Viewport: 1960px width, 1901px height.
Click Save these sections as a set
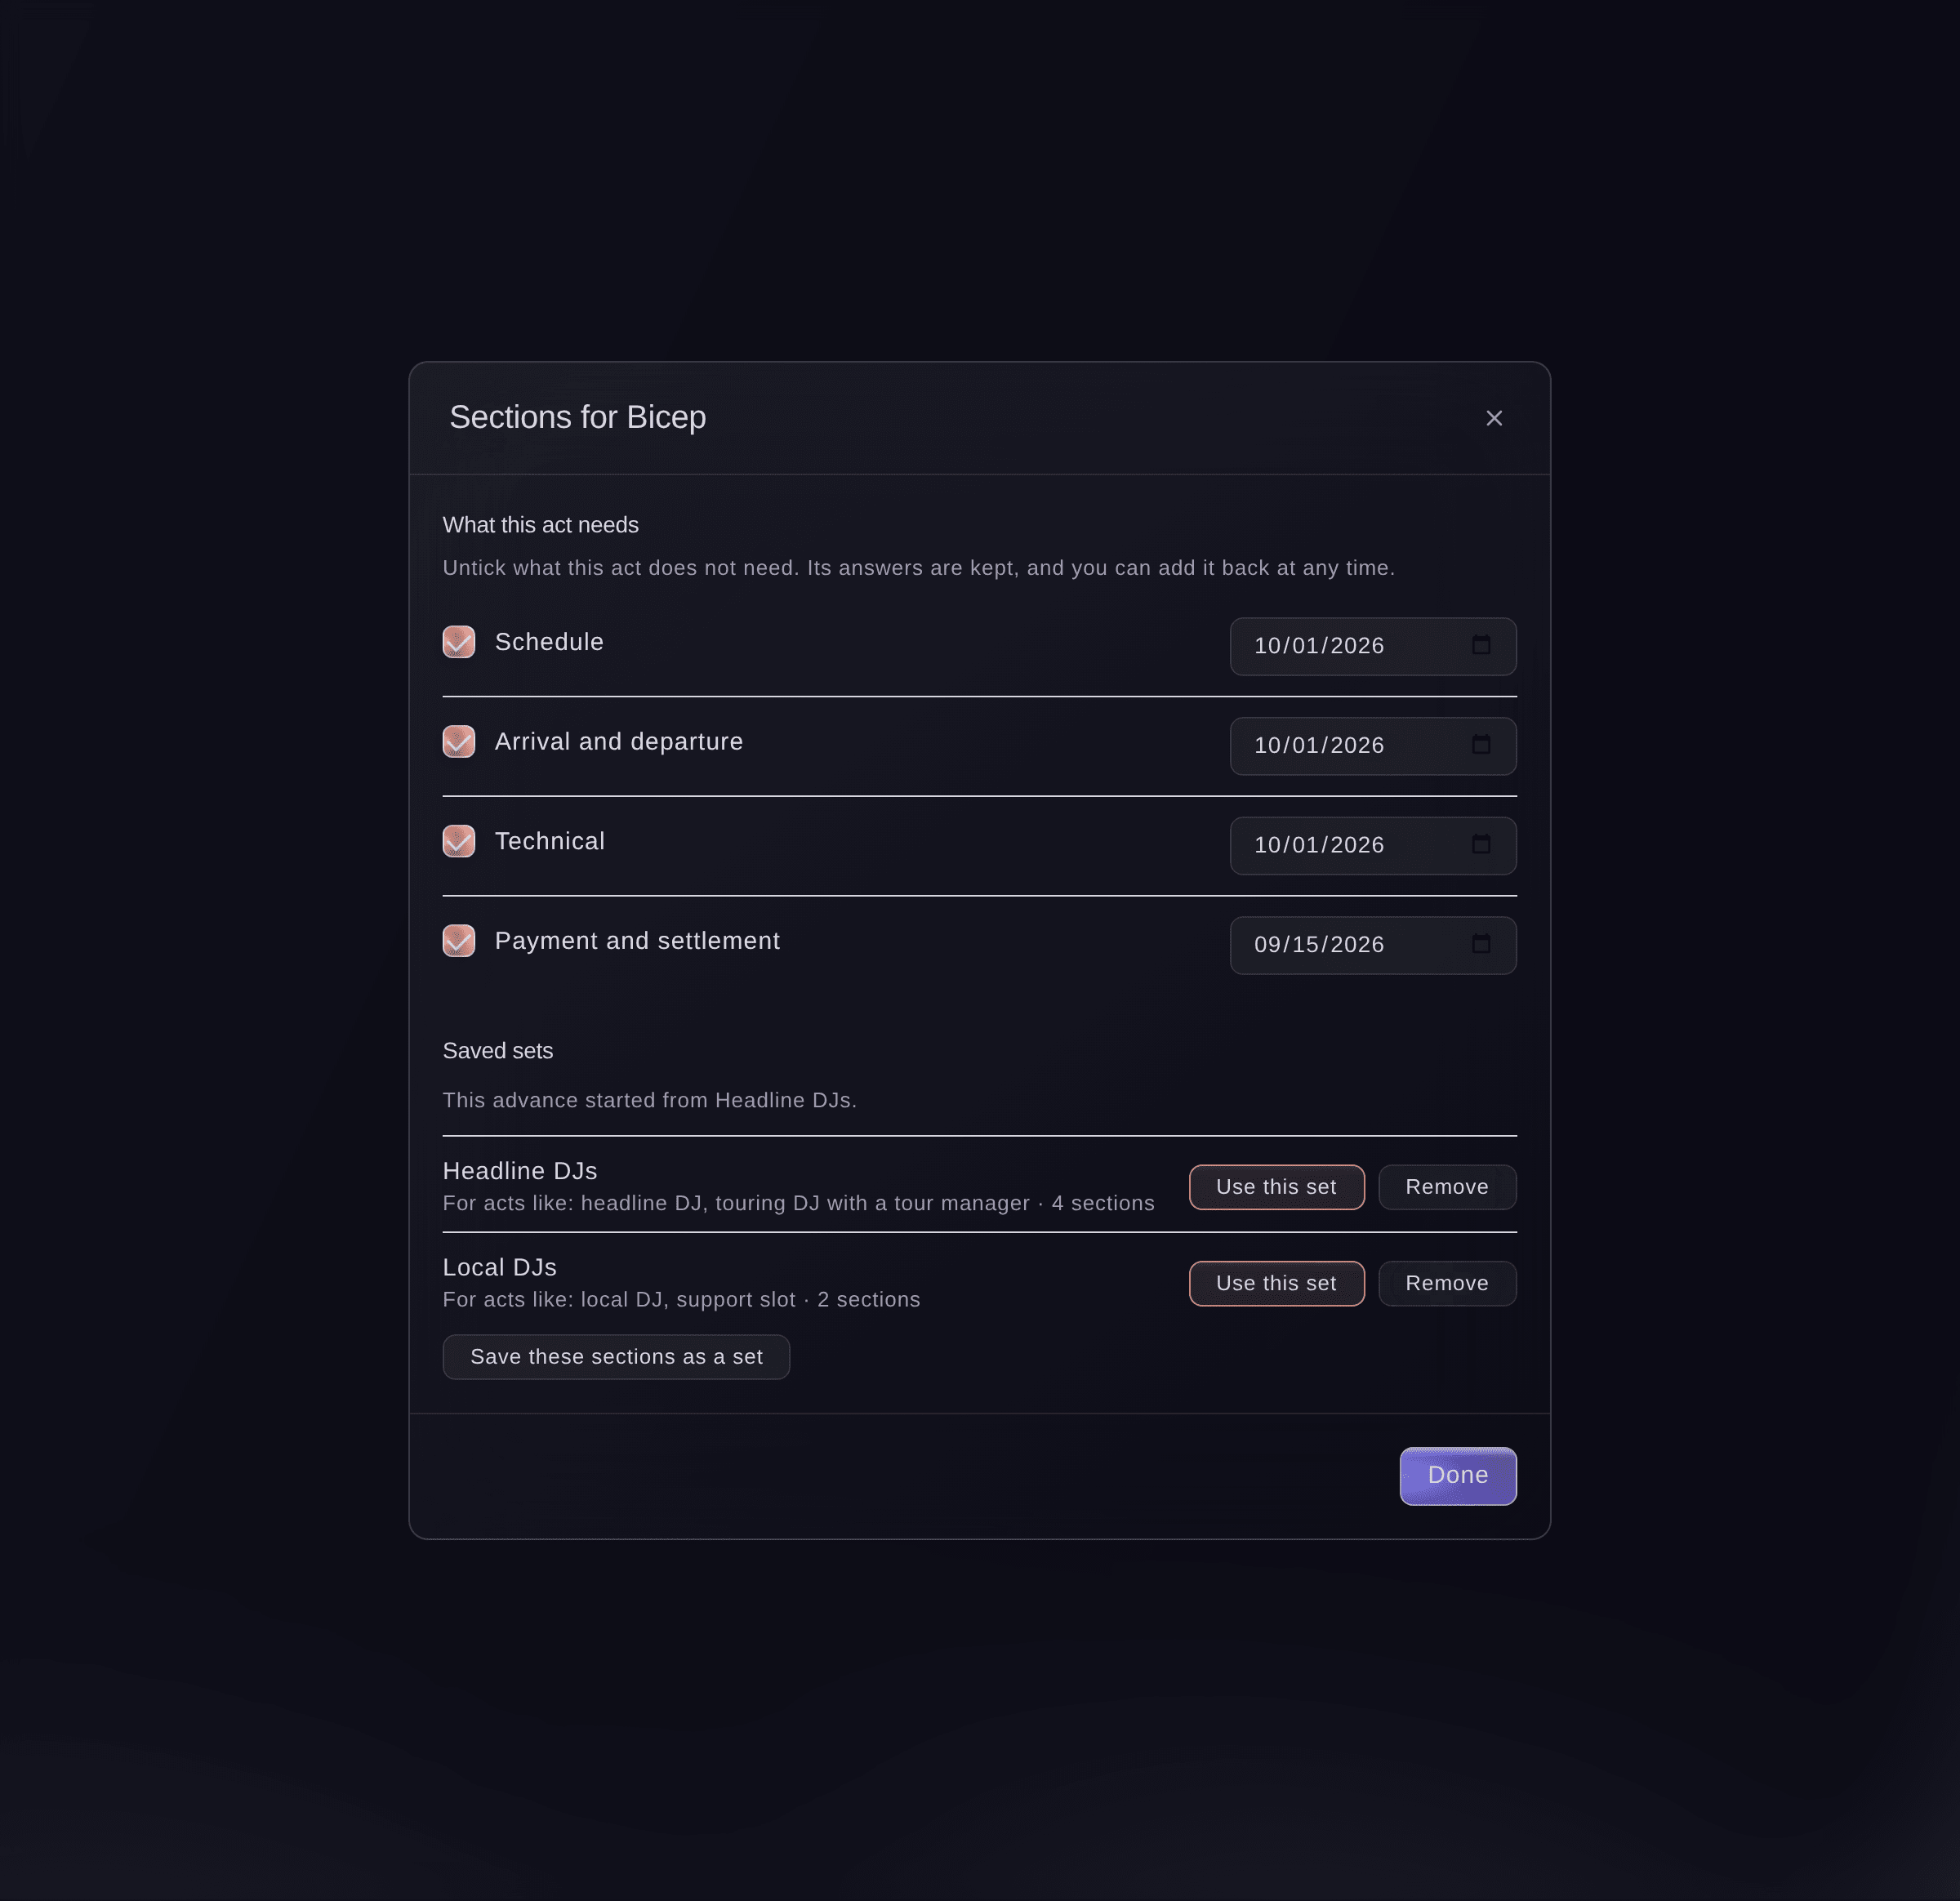point(616,1357)
